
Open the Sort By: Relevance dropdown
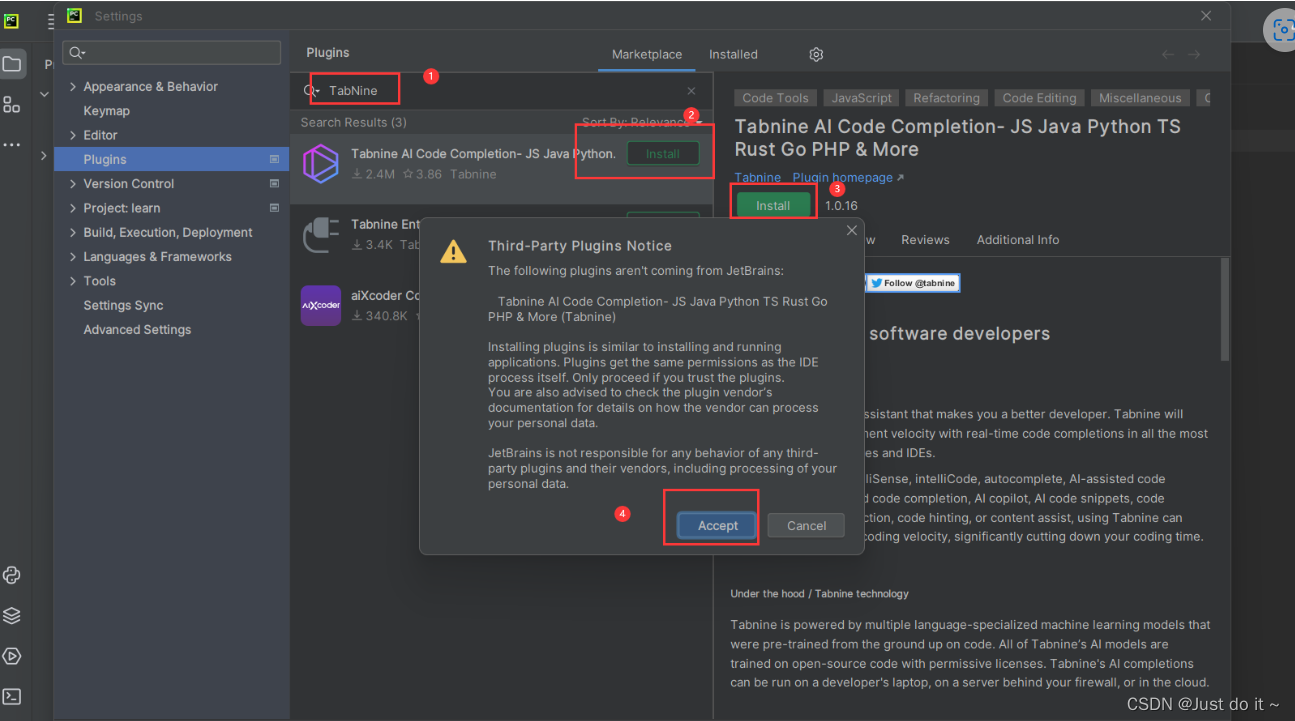[641, 122]
